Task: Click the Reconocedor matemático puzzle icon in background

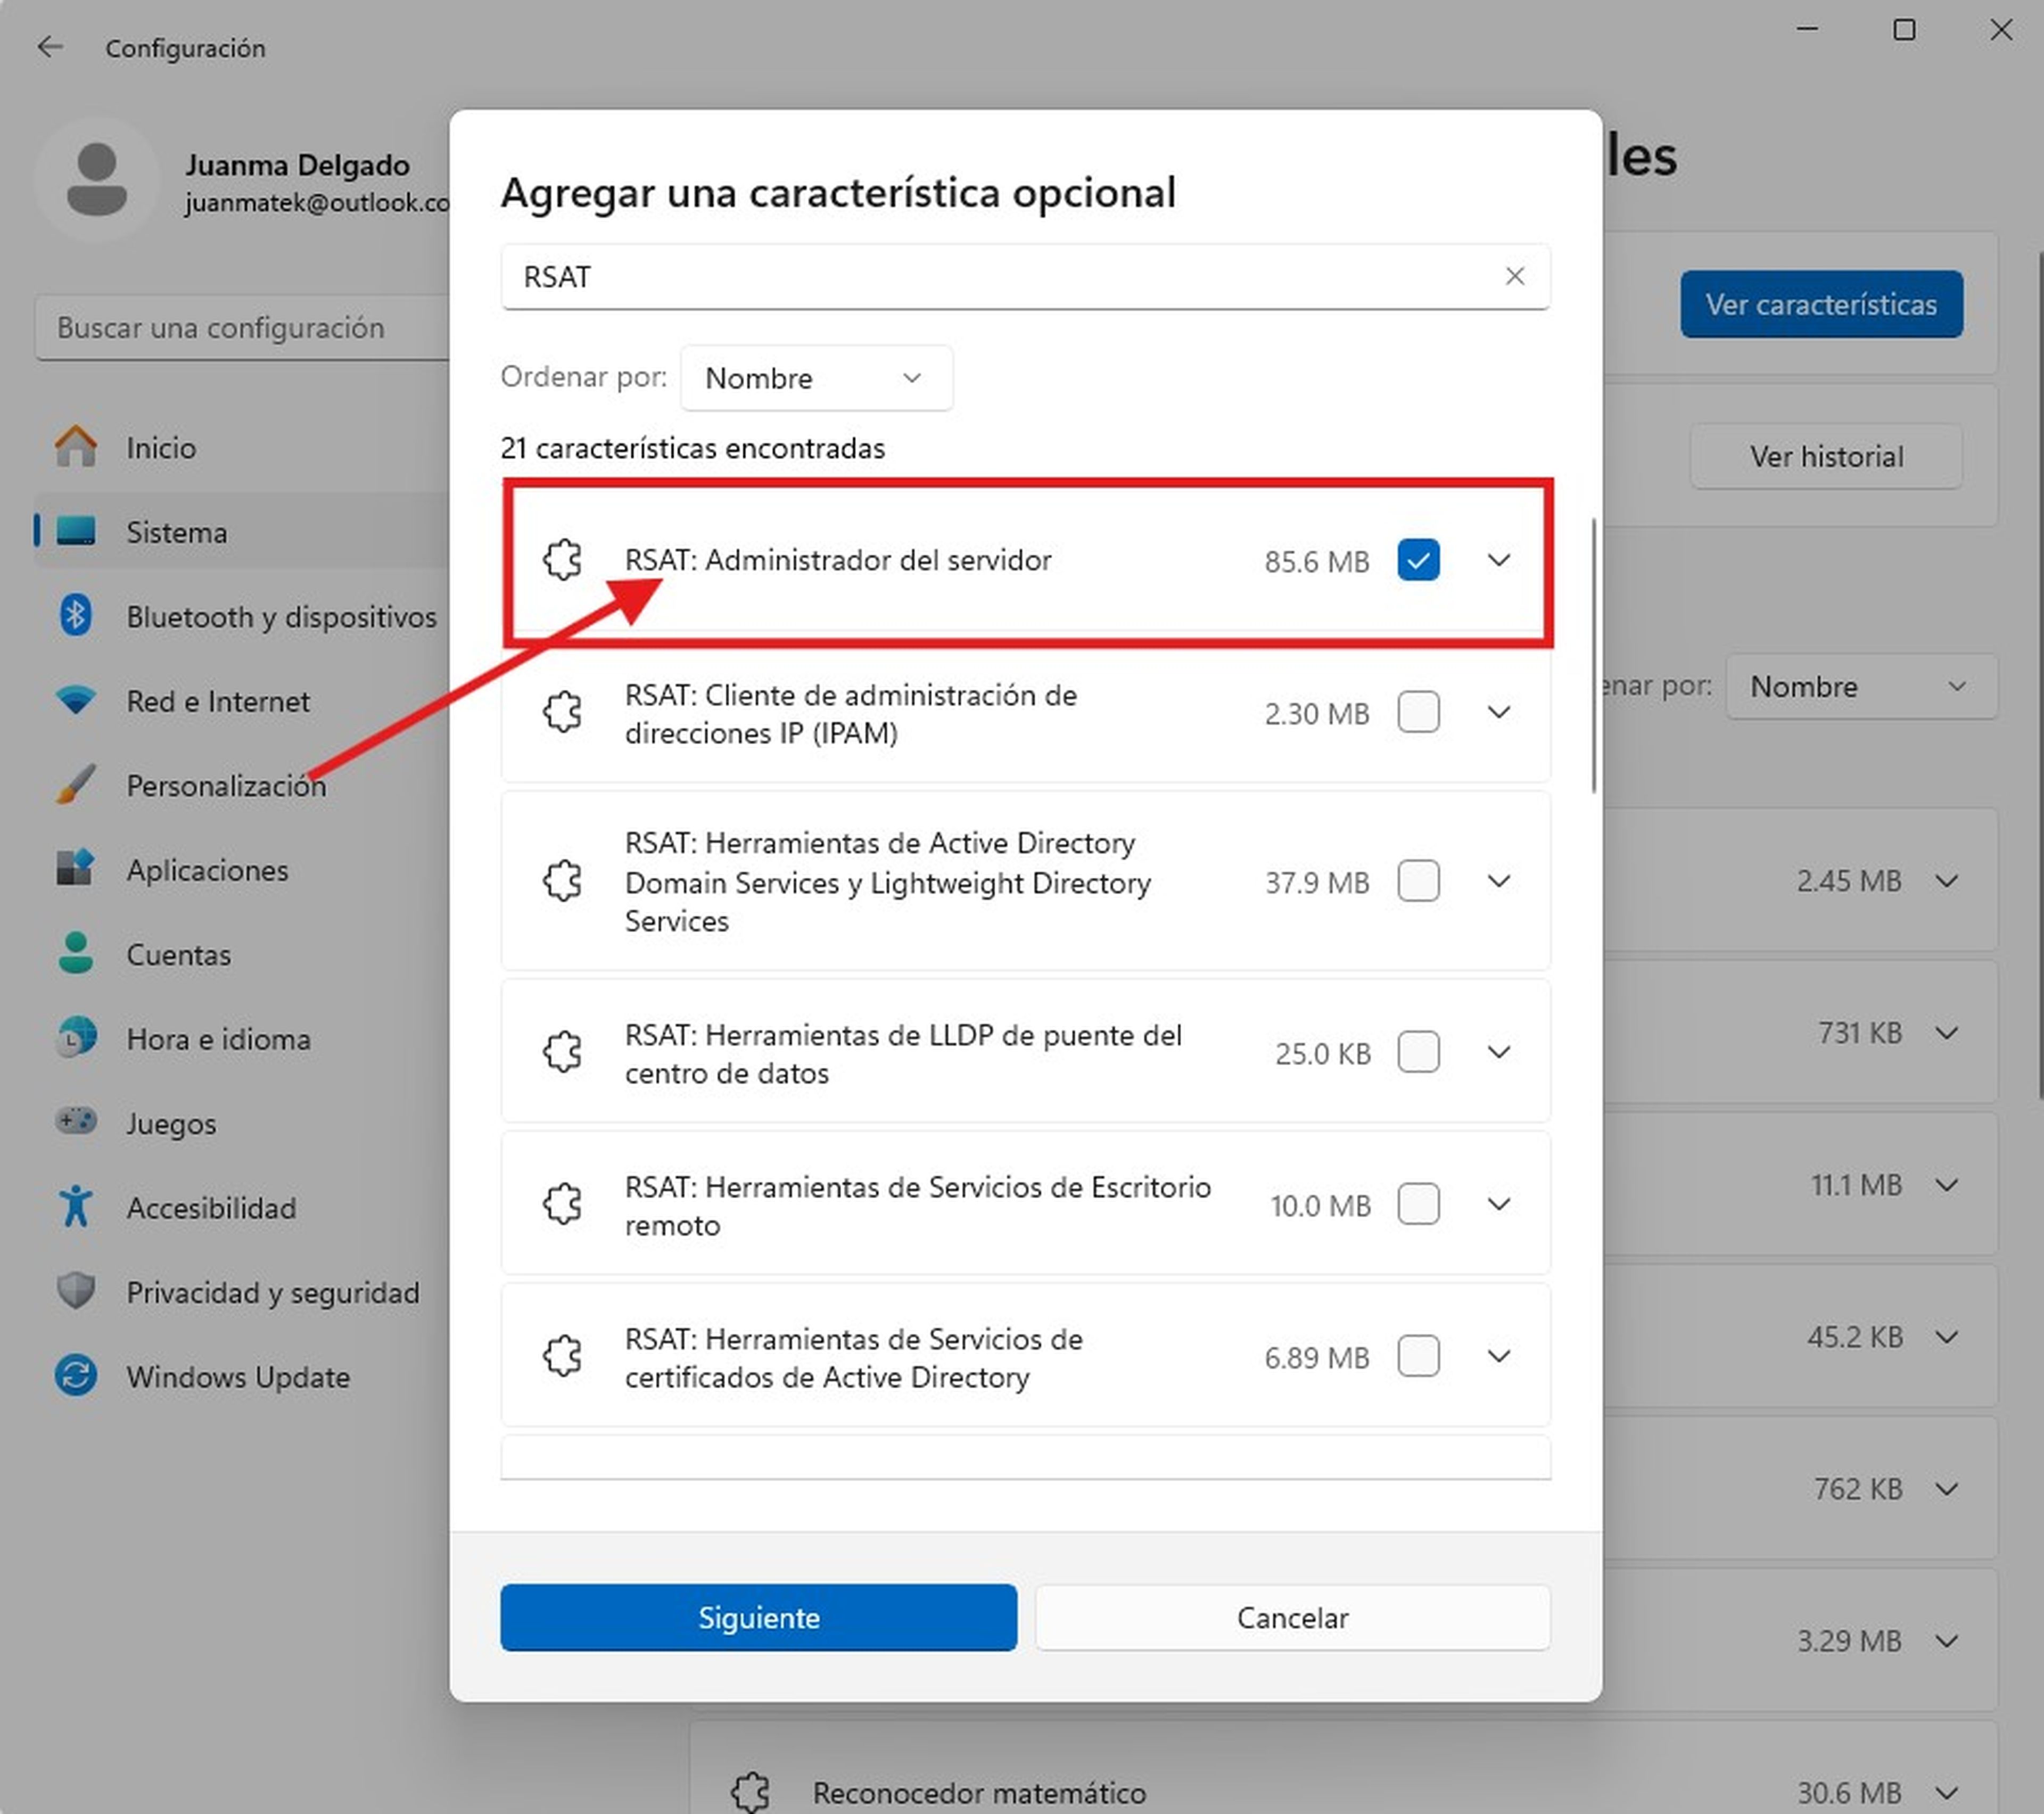Action: [x=751, y=1792]
